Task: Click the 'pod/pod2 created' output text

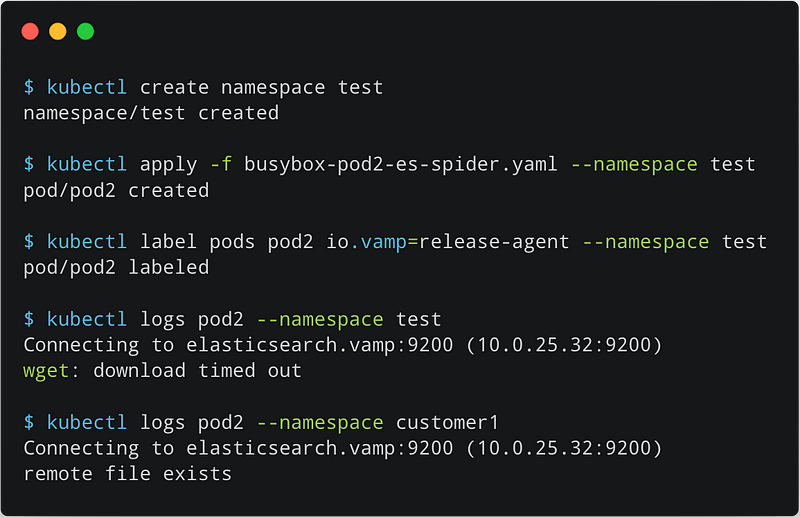Action: tap(116, 190)
